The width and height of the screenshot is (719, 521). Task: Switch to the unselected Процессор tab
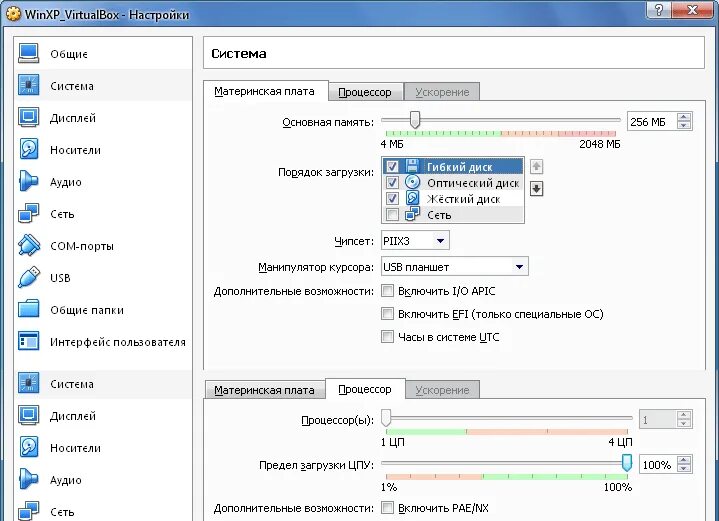[365, 92]
